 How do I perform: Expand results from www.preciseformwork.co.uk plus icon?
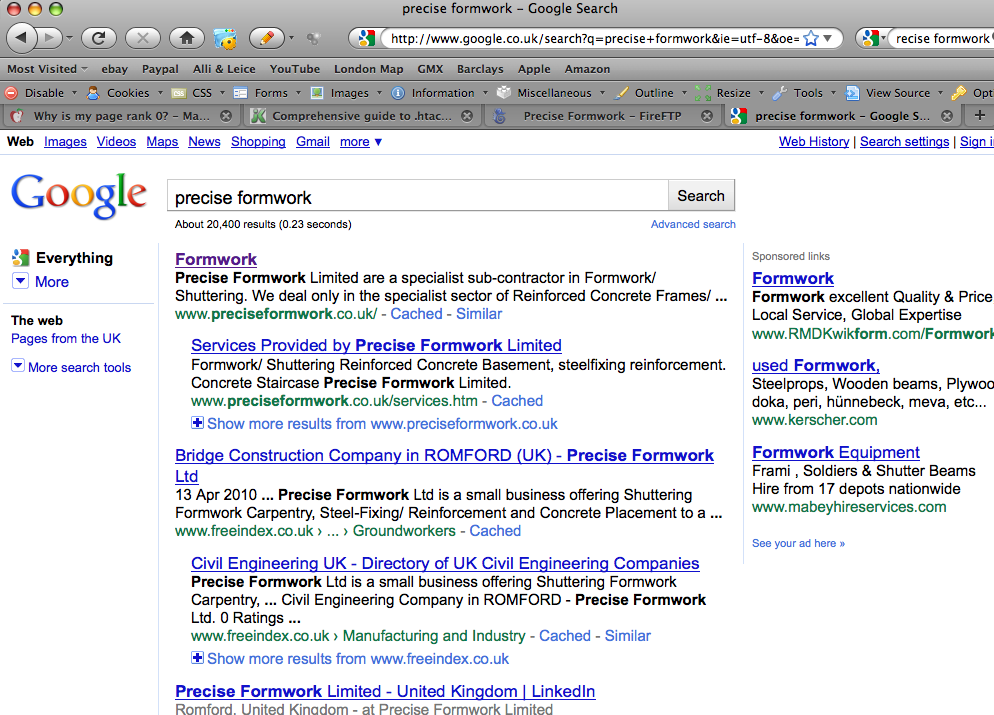tap(198, 423)
